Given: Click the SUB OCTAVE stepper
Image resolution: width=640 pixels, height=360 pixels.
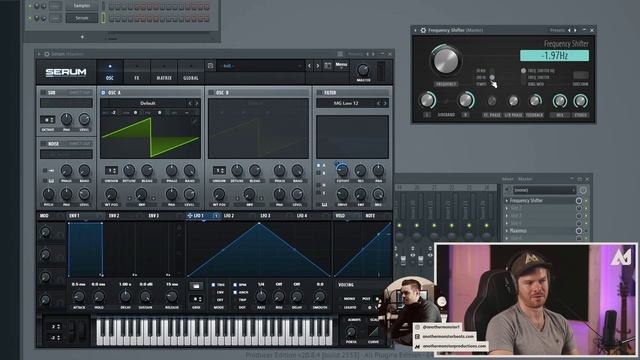Looking at the screenshot, I should click(x=47, y=120).
